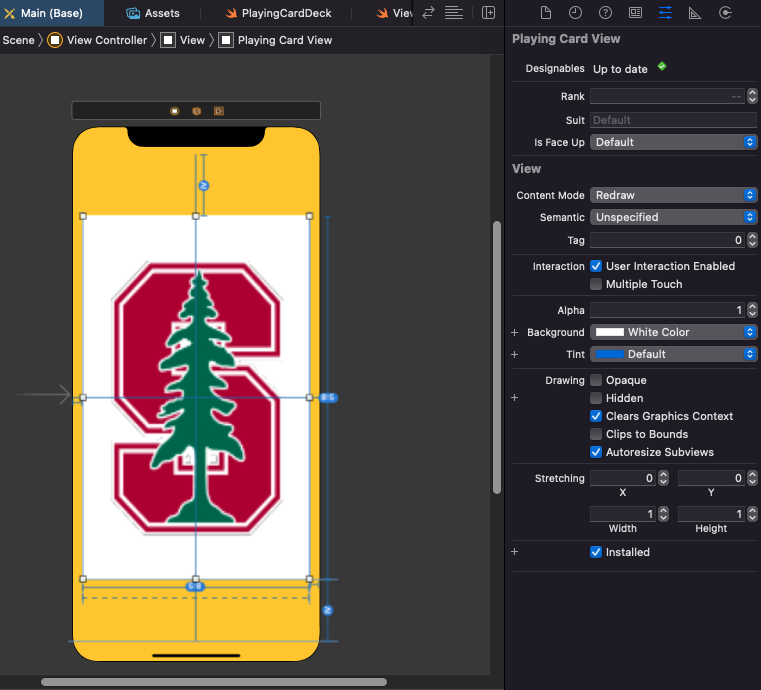This screenshot has height=690, width=761.
Task: Click the Exit icon in scene dock
Action: (219, 111)
